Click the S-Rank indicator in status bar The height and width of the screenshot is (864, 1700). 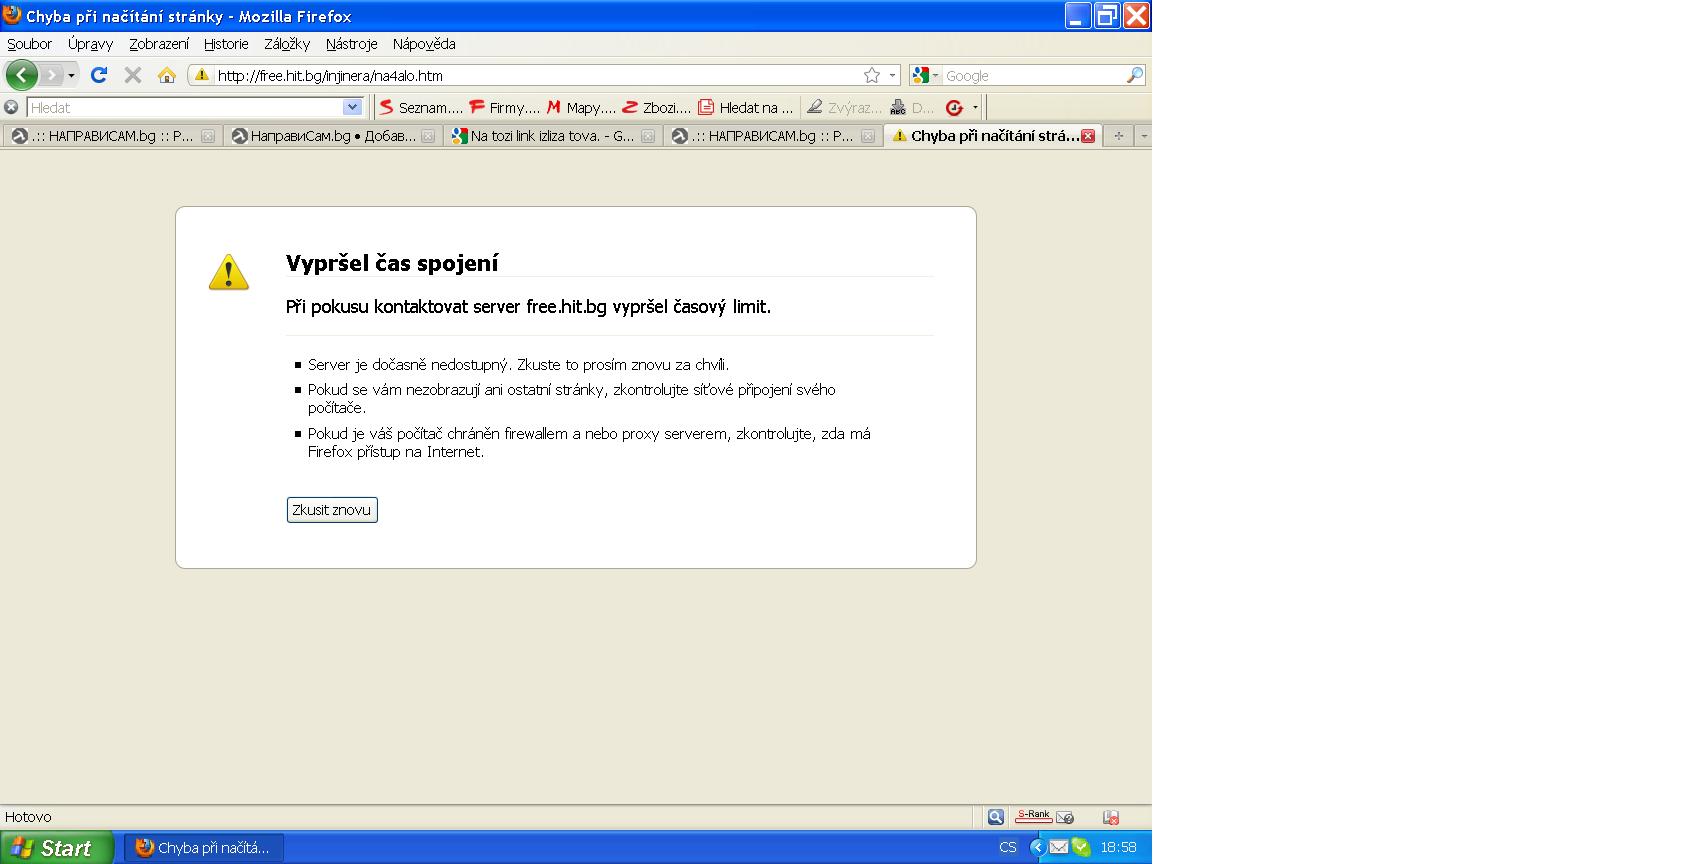(1033, 816)
